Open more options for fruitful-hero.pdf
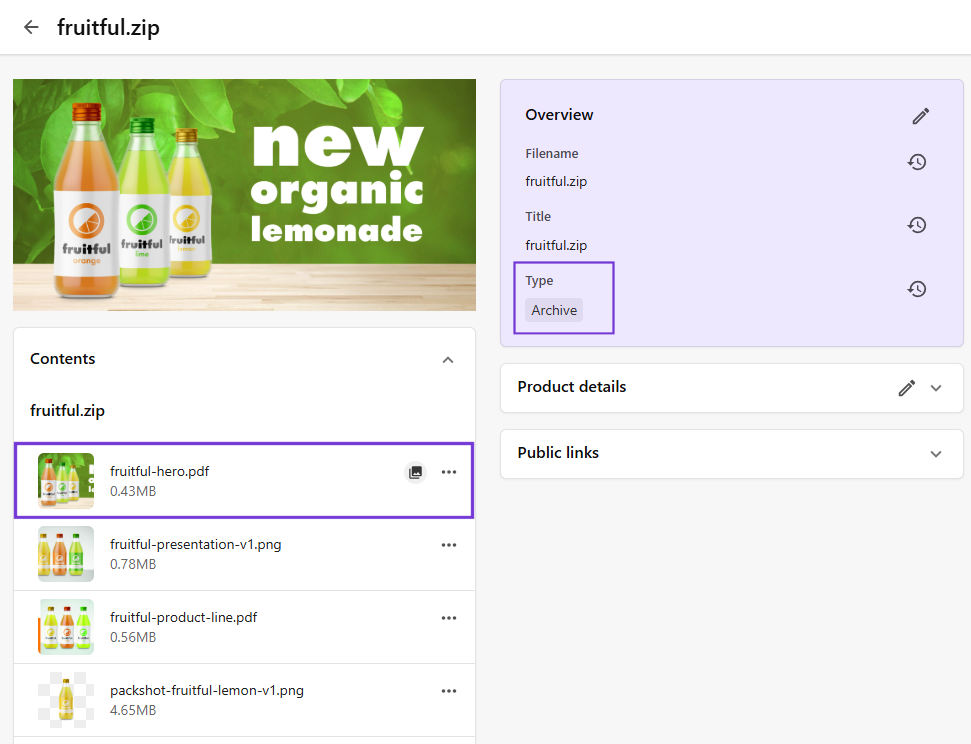The width and height of the screenshot is (971, 744). point(449,472)
